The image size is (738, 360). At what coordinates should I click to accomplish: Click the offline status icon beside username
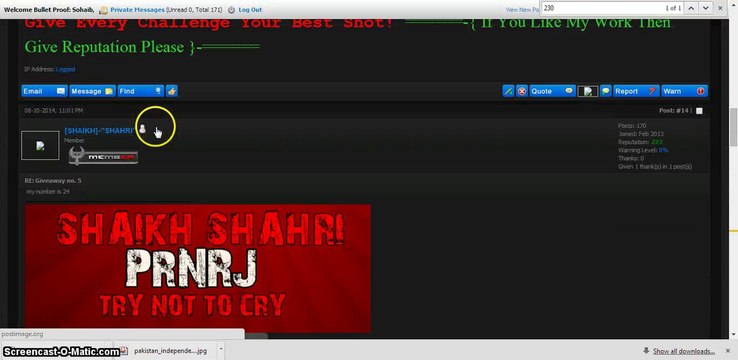(143, 128)
